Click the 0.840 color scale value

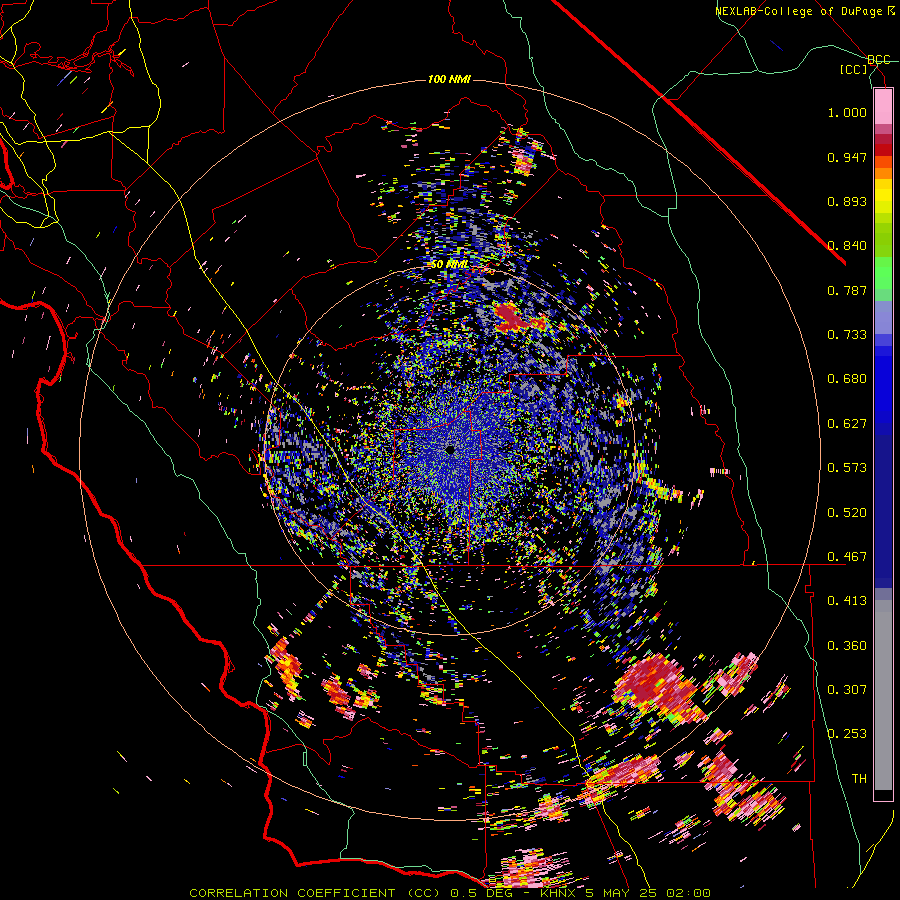click(847, 246)
